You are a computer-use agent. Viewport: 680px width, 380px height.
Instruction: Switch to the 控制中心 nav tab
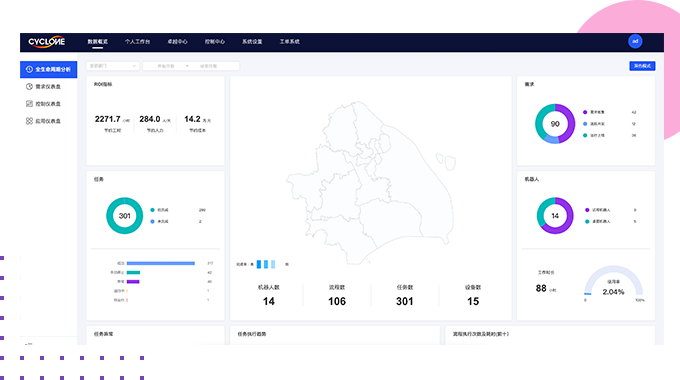pyautogui.click(x=215, y=42)
